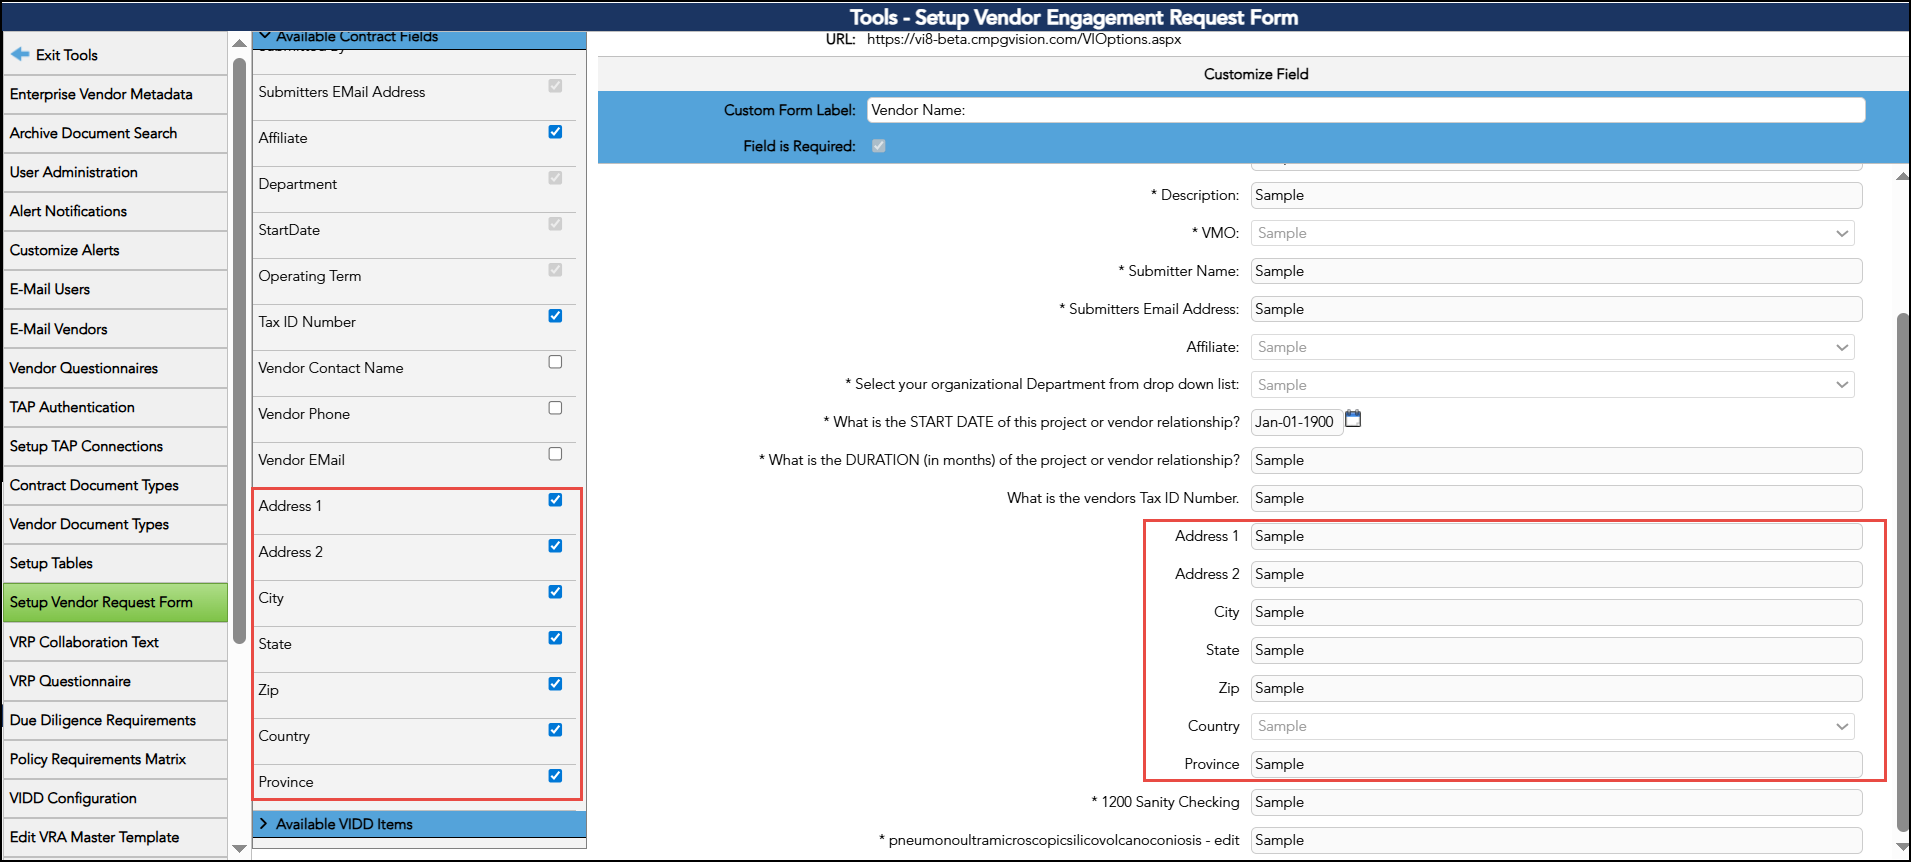Enable the Vendor Contact Name checkbox

coord(555,362)
